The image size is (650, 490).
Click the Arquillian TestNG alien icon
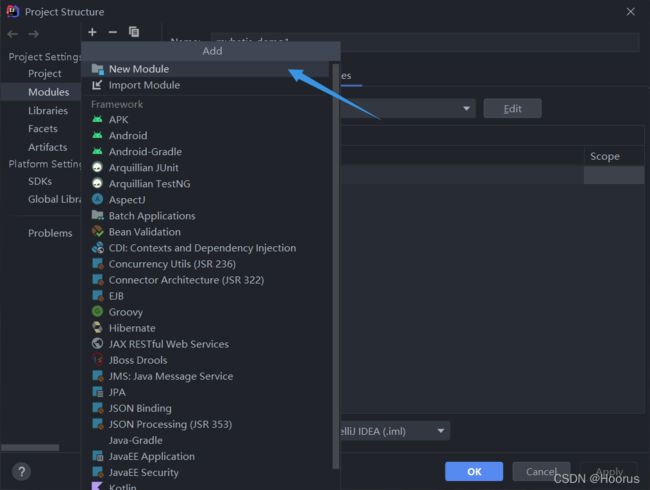97,183
